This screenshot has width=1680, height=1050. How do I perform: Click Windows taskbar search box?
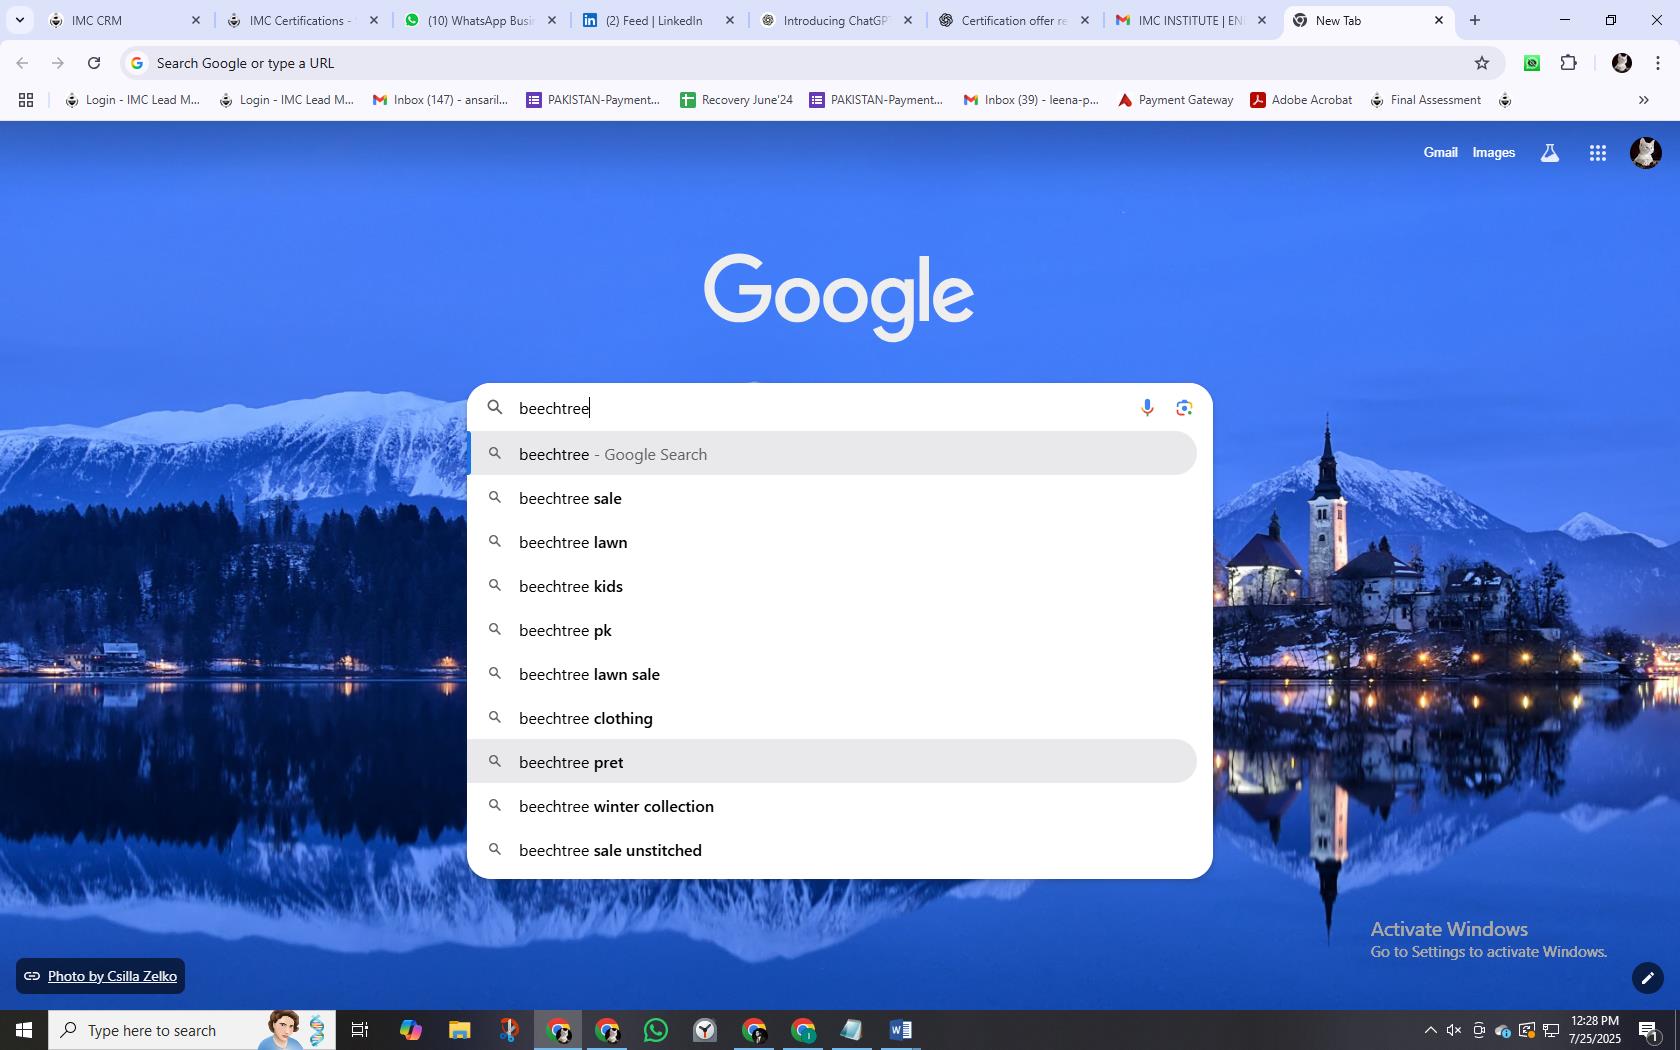pyautogui.click(x=192, y=1030)
